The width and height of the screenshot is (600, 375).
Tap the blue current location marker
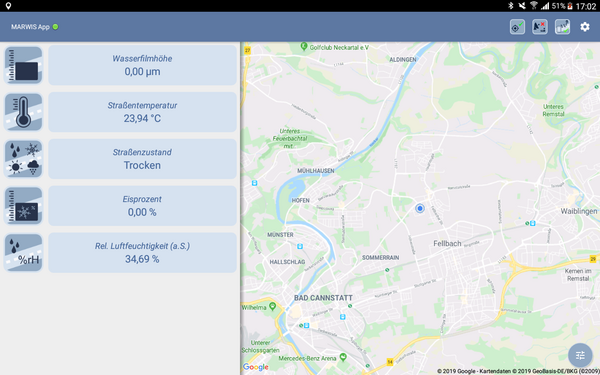(420, 208)
